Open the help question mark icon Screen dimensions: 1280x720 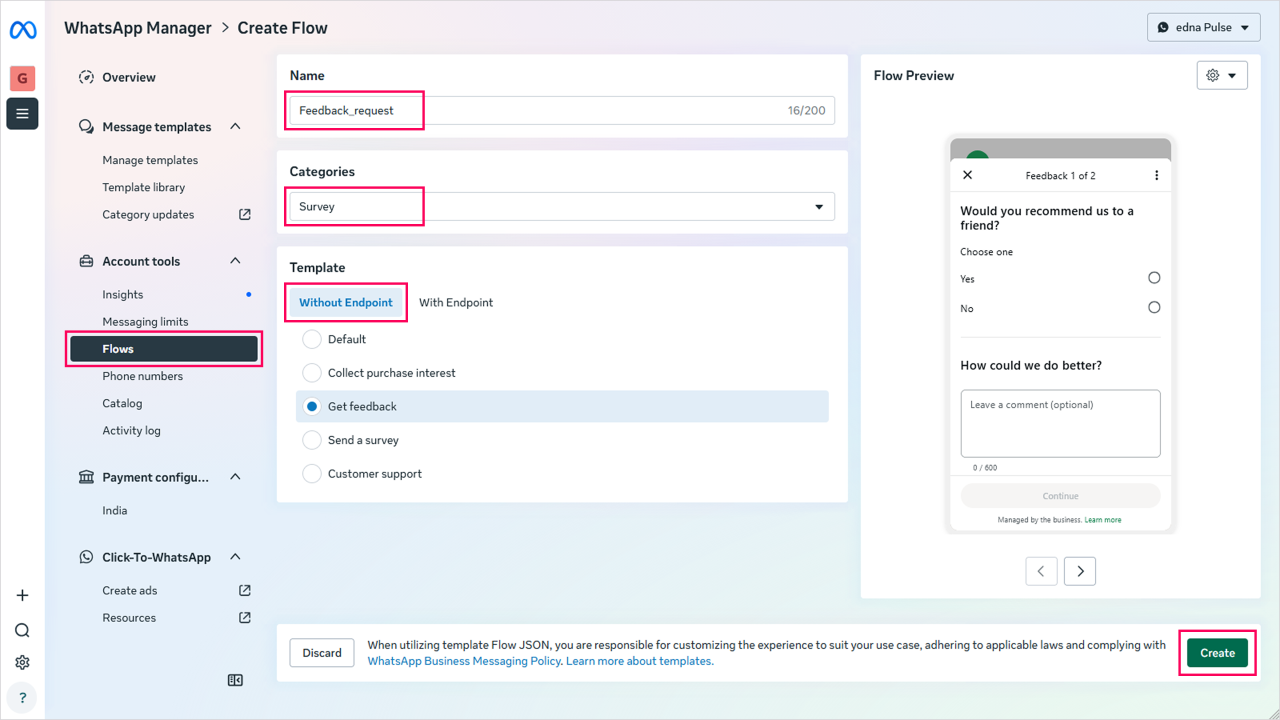pos(22,697)
